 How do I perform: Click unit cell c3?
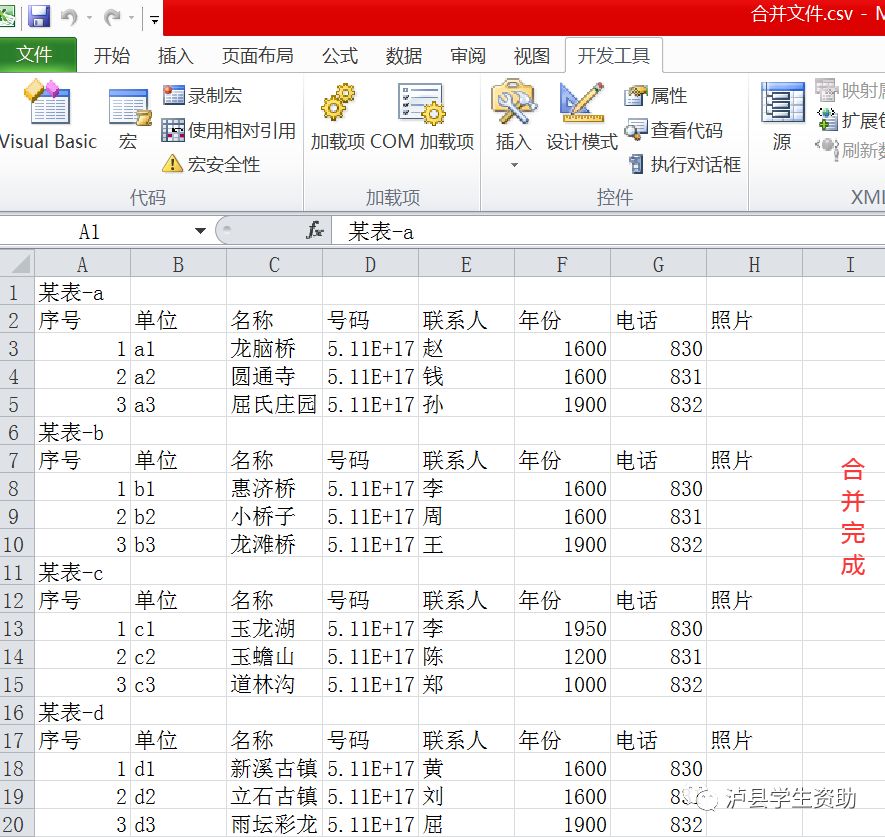tap(178, 684)
